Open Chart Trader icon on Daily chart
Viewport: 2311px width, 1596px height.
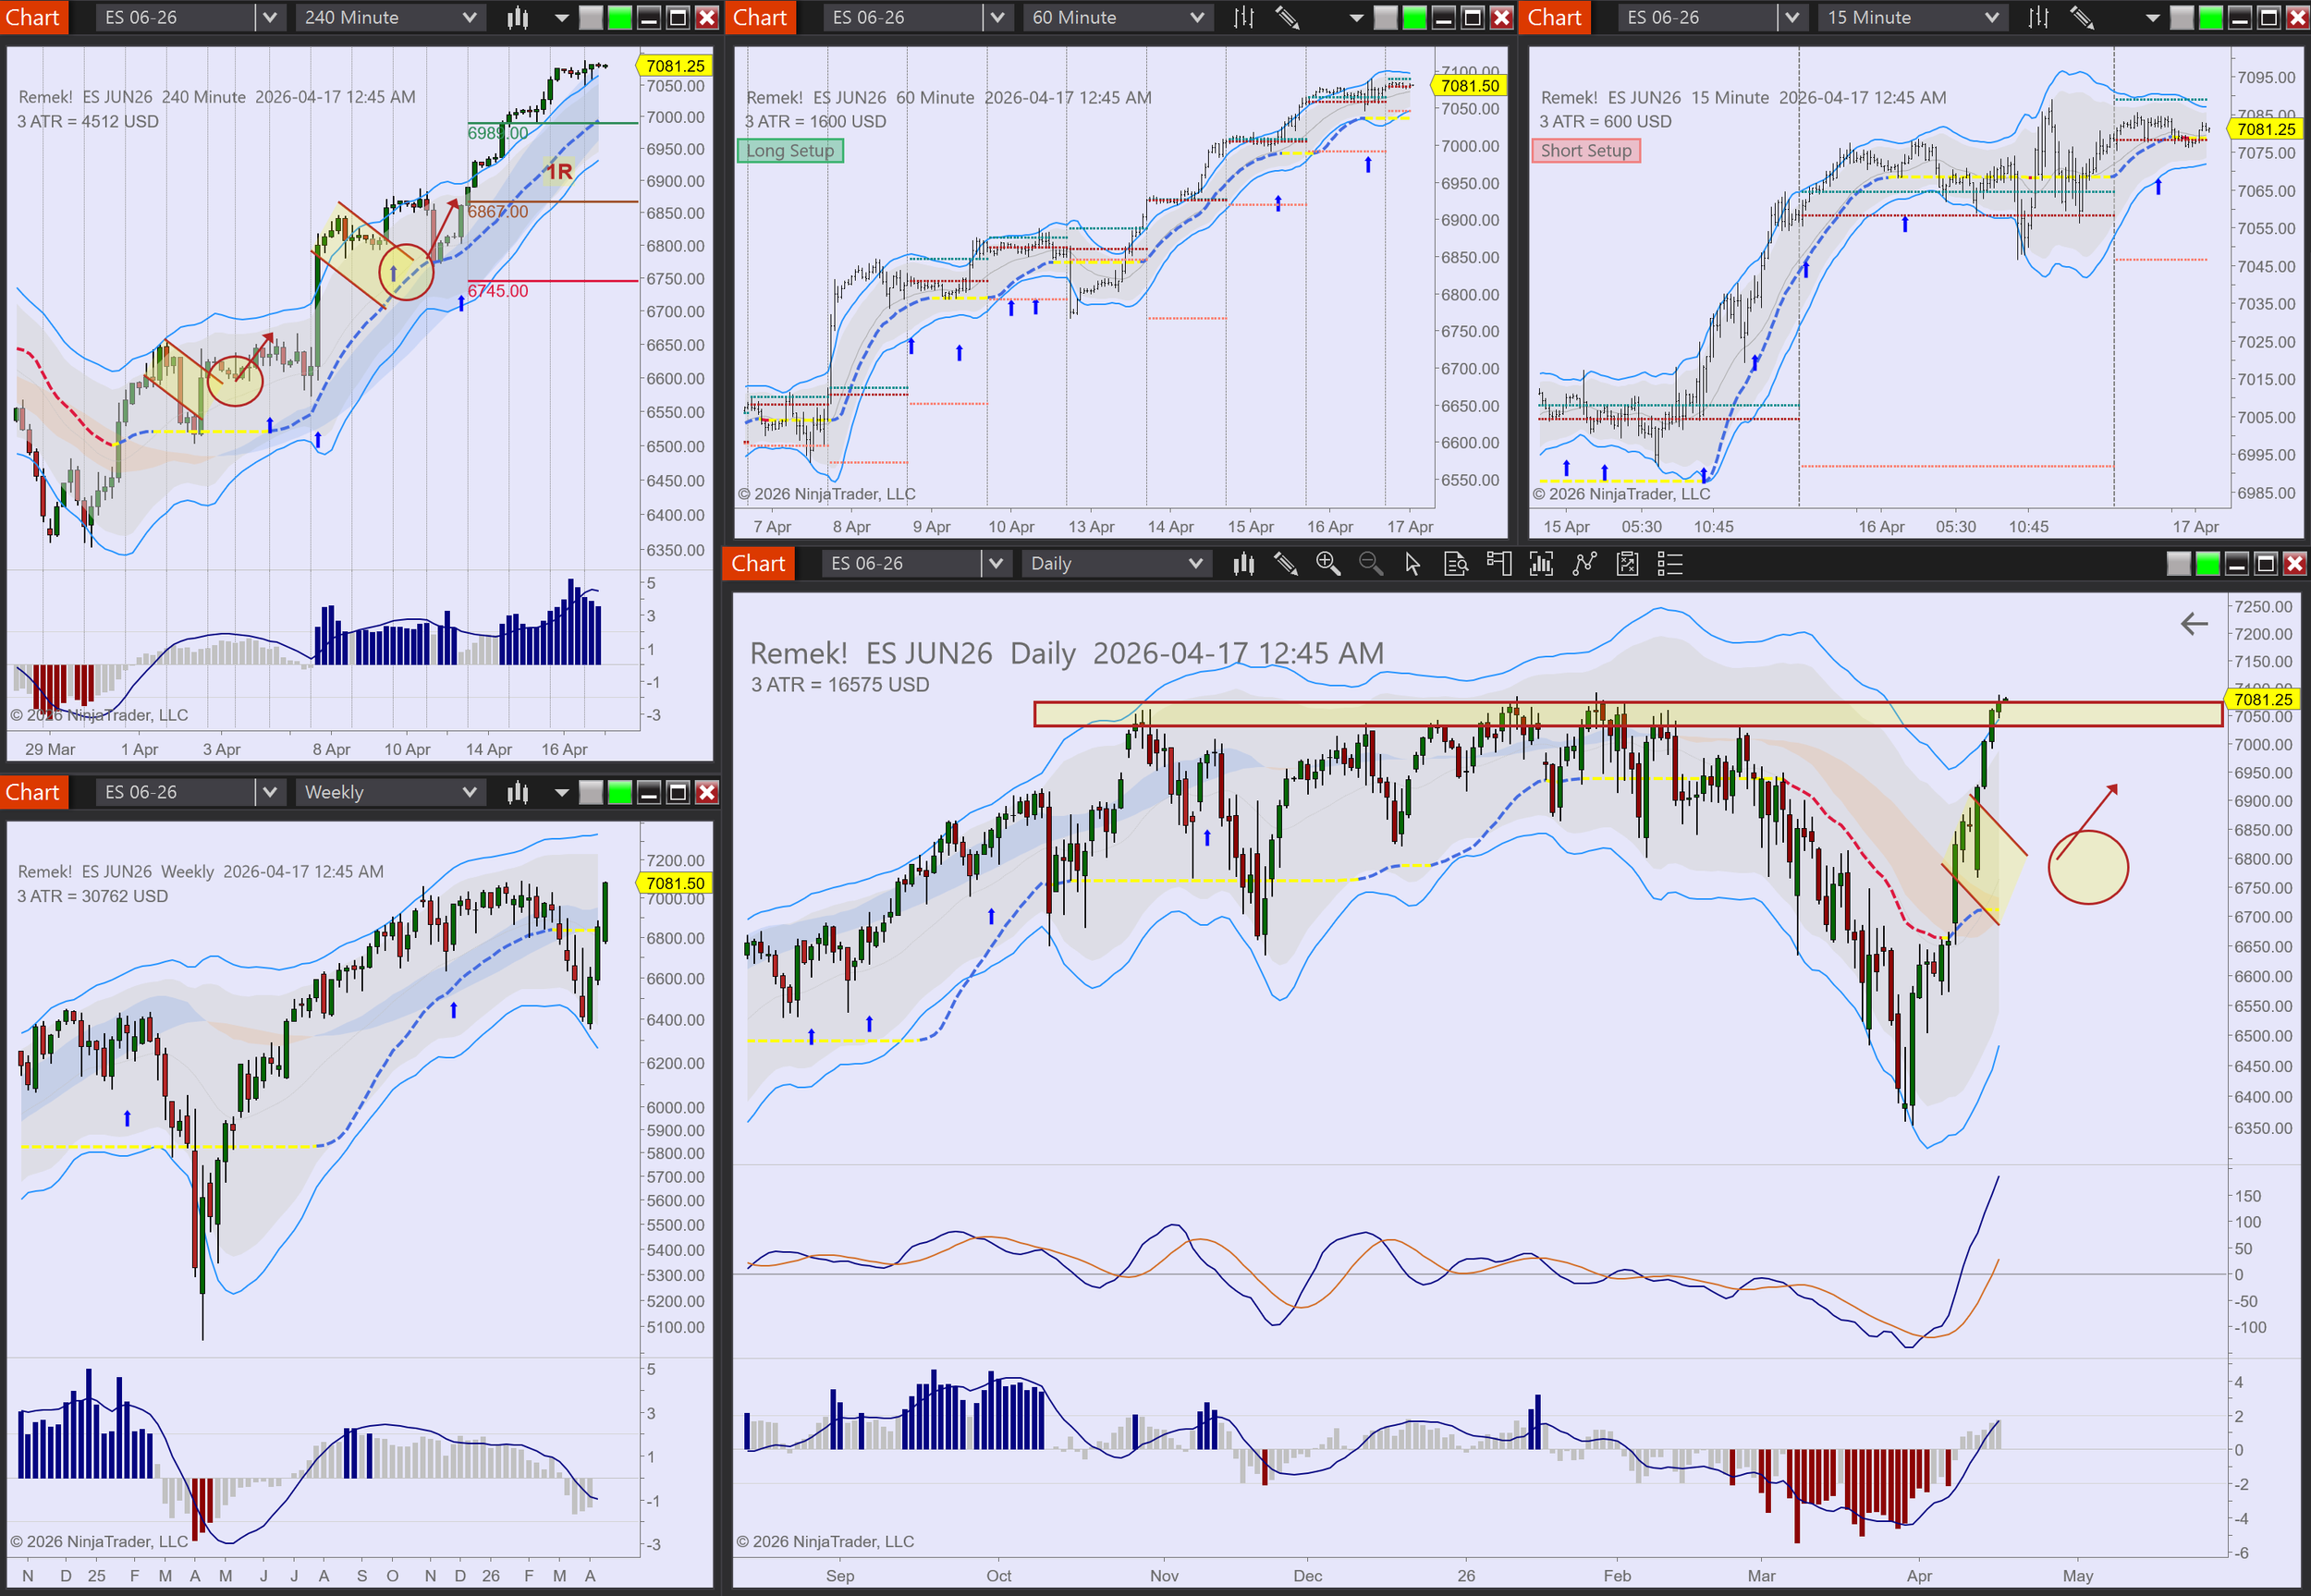tap(1498, 564)
